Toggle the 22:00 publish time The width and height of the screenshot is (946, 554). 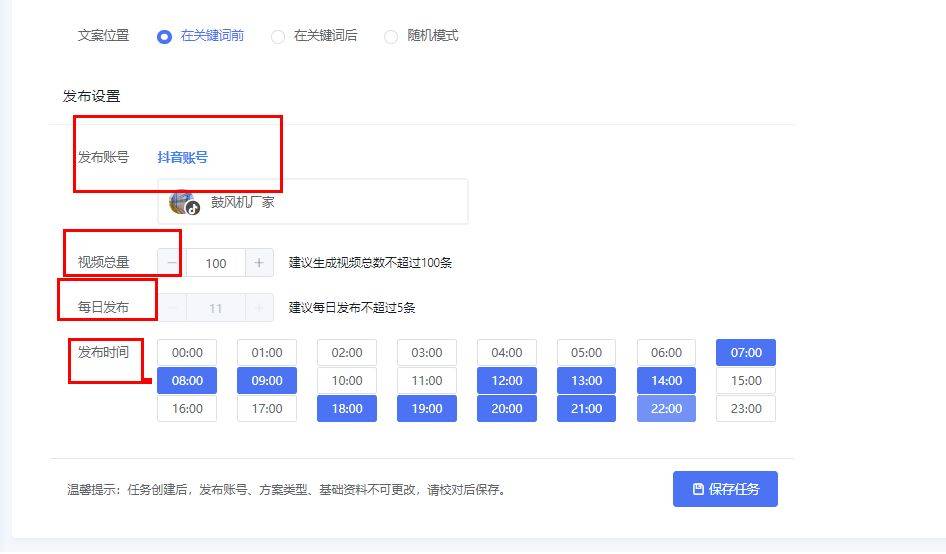pos(666,409)
